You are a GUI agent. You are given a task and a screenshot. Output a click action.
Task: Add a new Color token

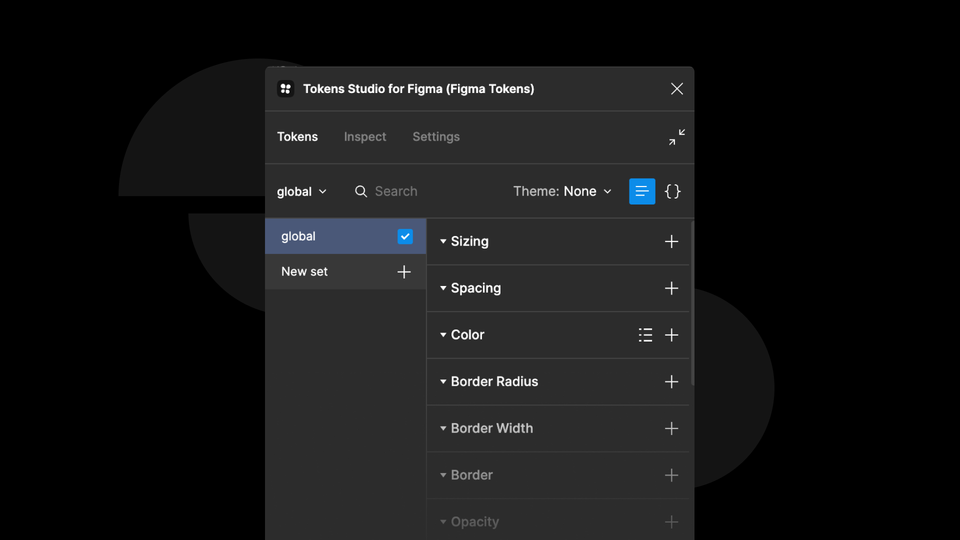[672, 335]
